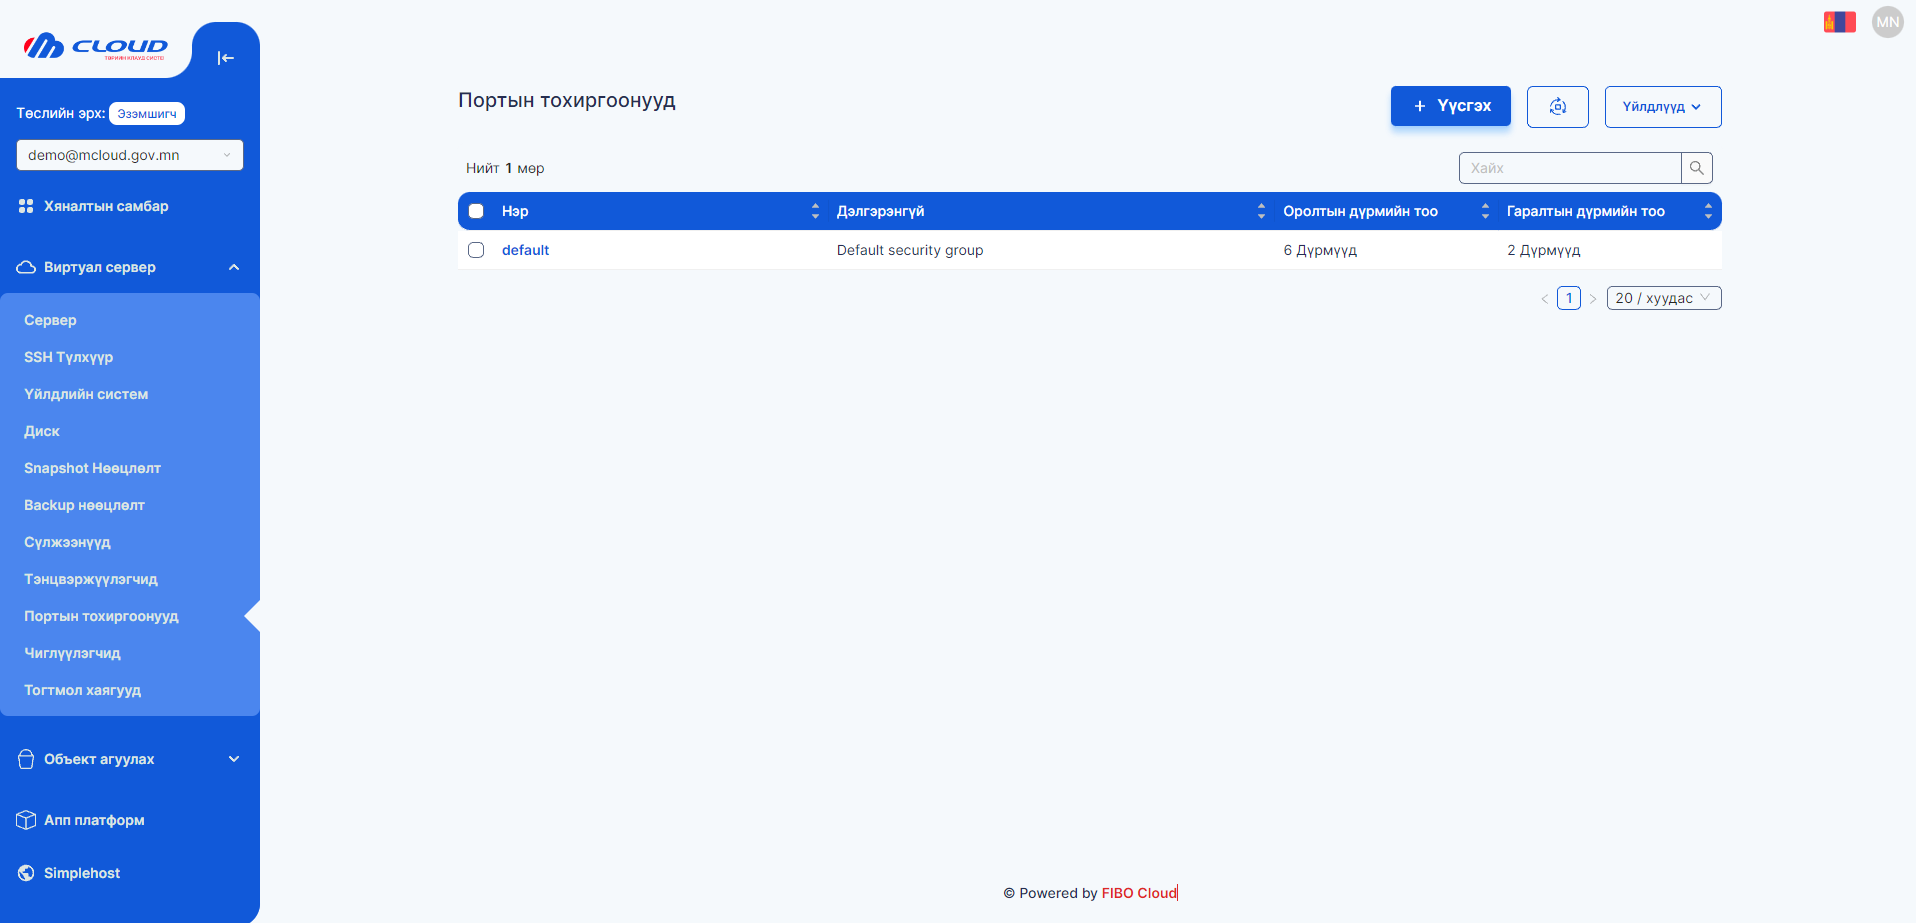Open SSH Түлхүүр in the sidebar
Screen dimensions: 1916x923
coord(68,357)
